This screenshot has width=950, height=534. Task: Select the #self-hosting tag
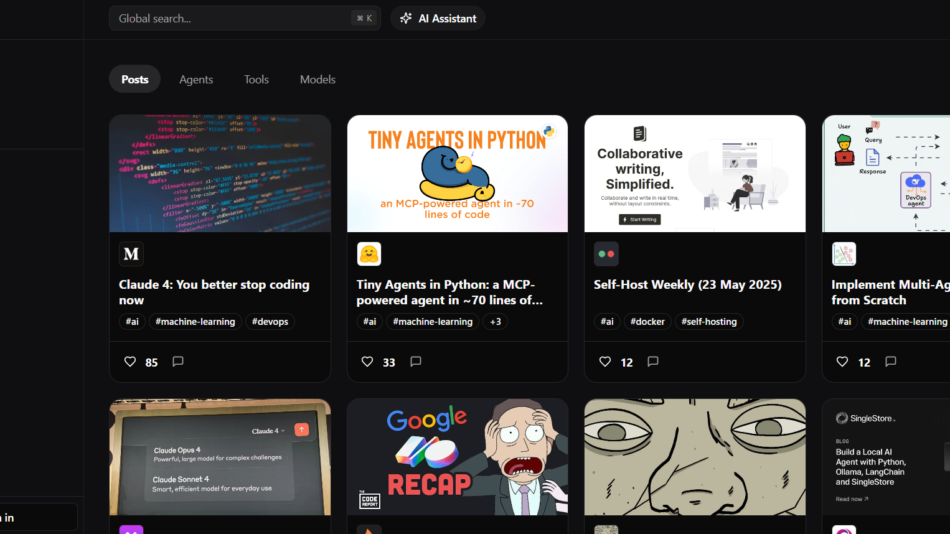pos(709,321)
